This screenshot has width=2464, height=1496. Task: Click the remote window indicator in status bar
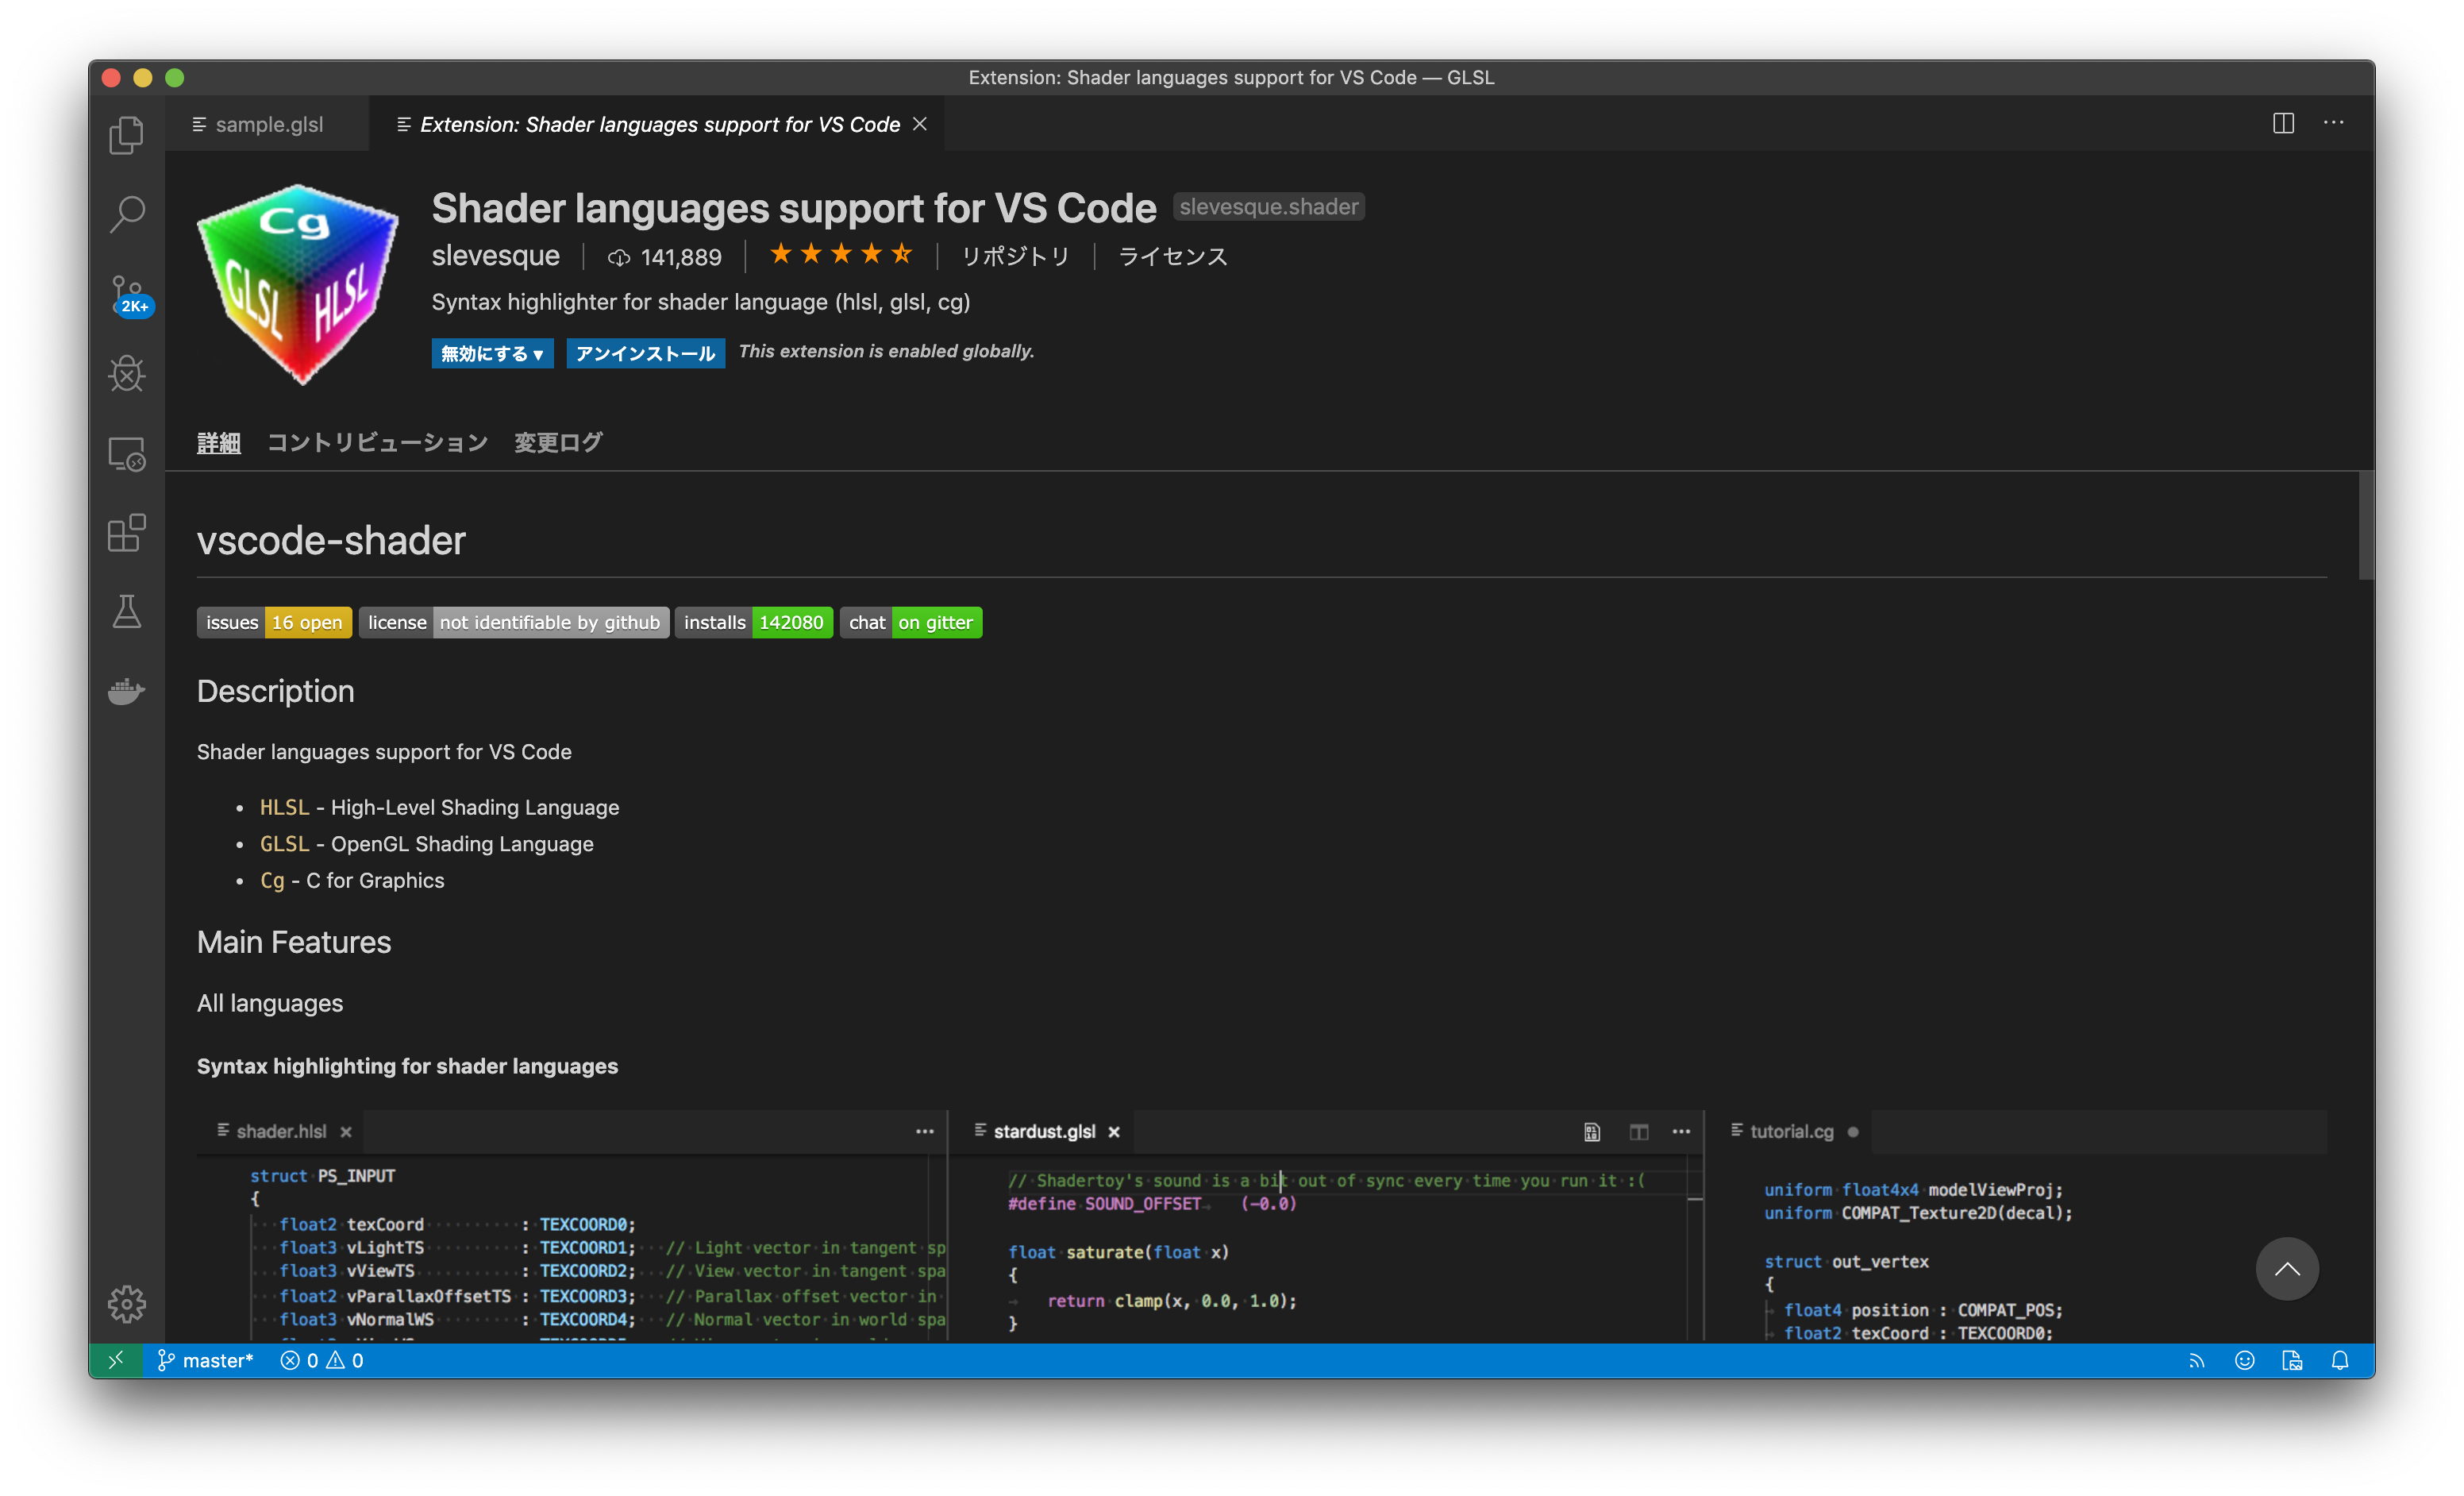click(116, 1360)
